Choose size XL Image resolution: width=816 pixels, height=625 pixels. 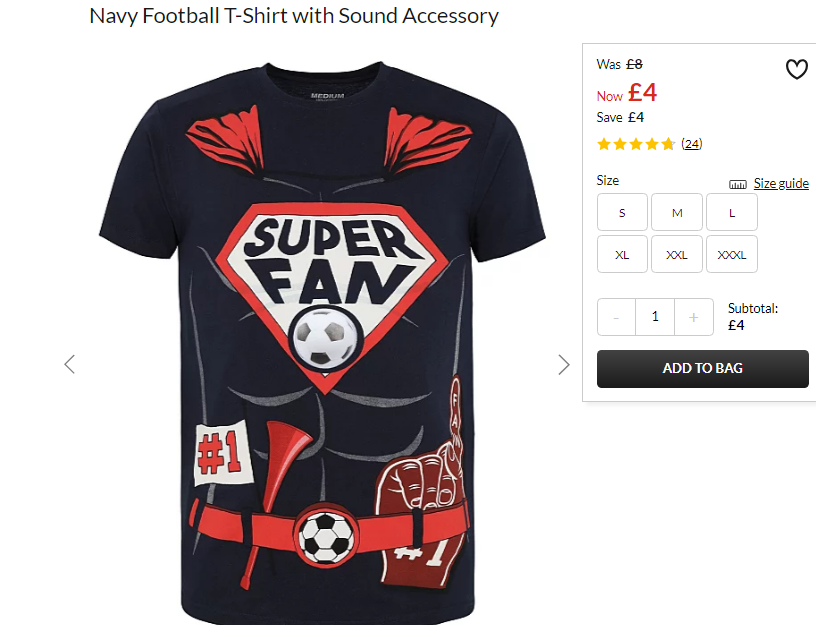tap(622, 254)
